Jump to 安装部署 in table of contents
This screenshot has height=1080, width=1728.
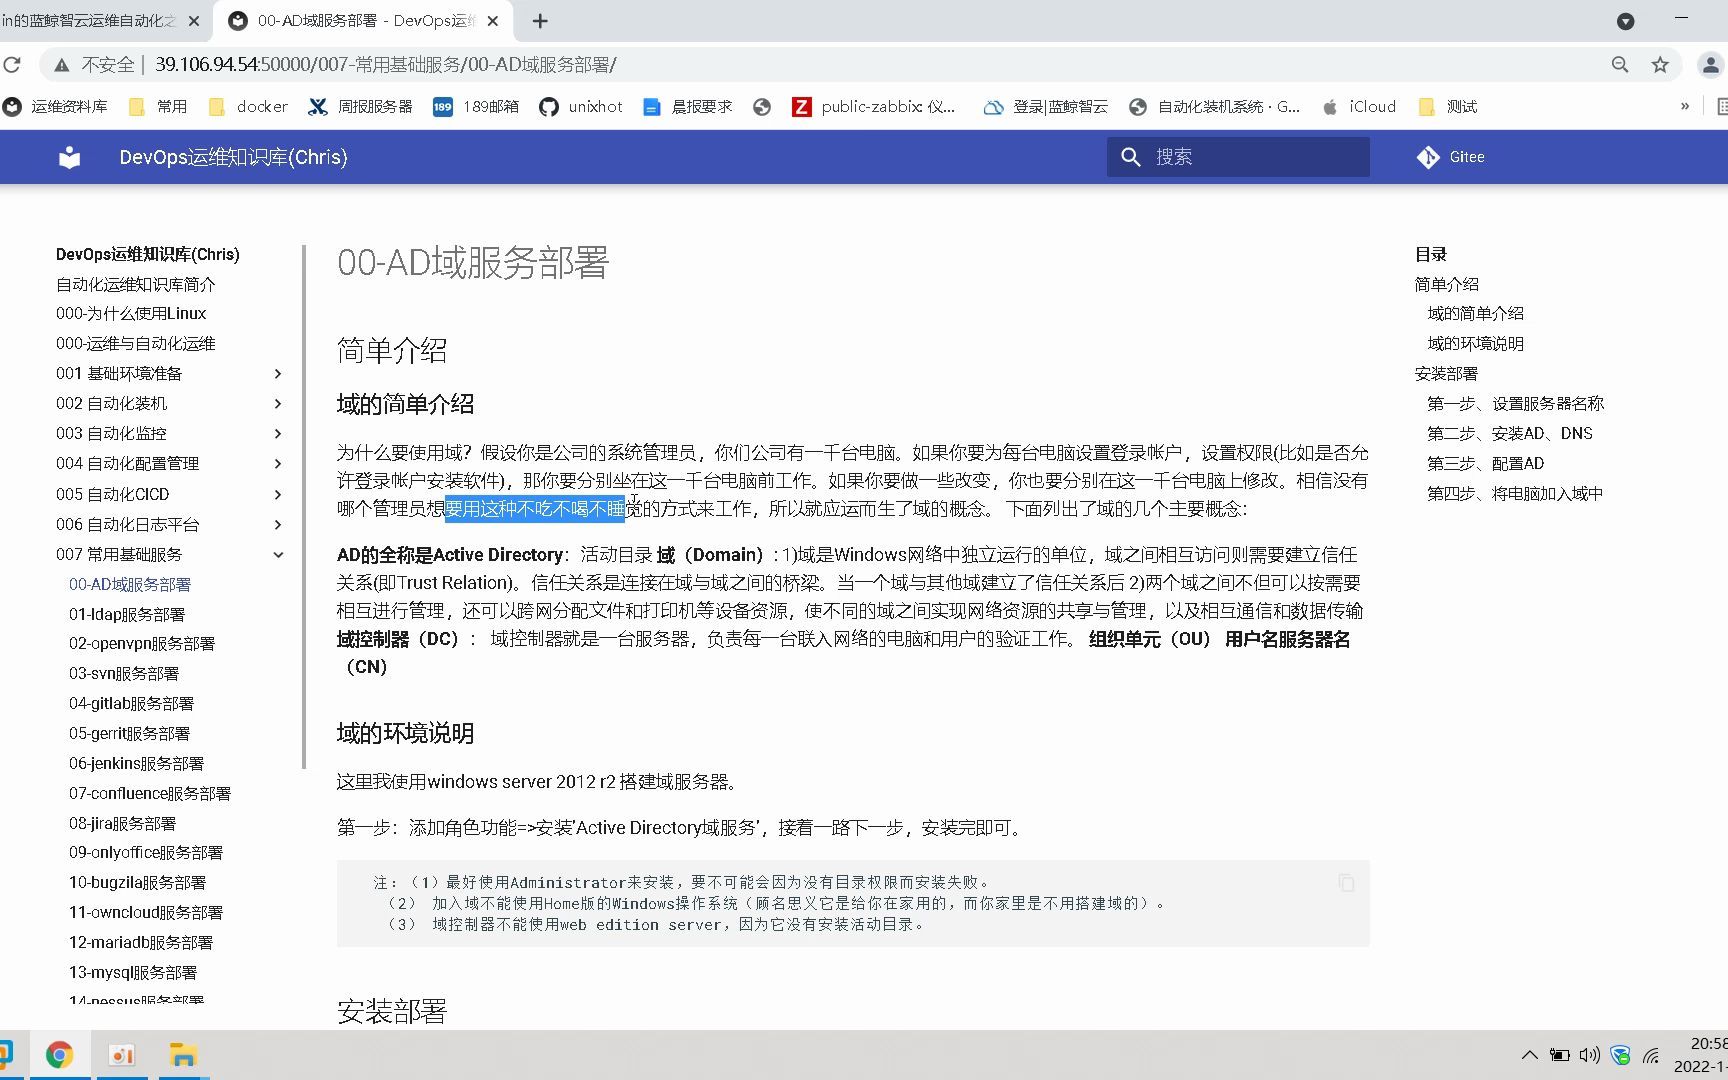(1446, 374)
